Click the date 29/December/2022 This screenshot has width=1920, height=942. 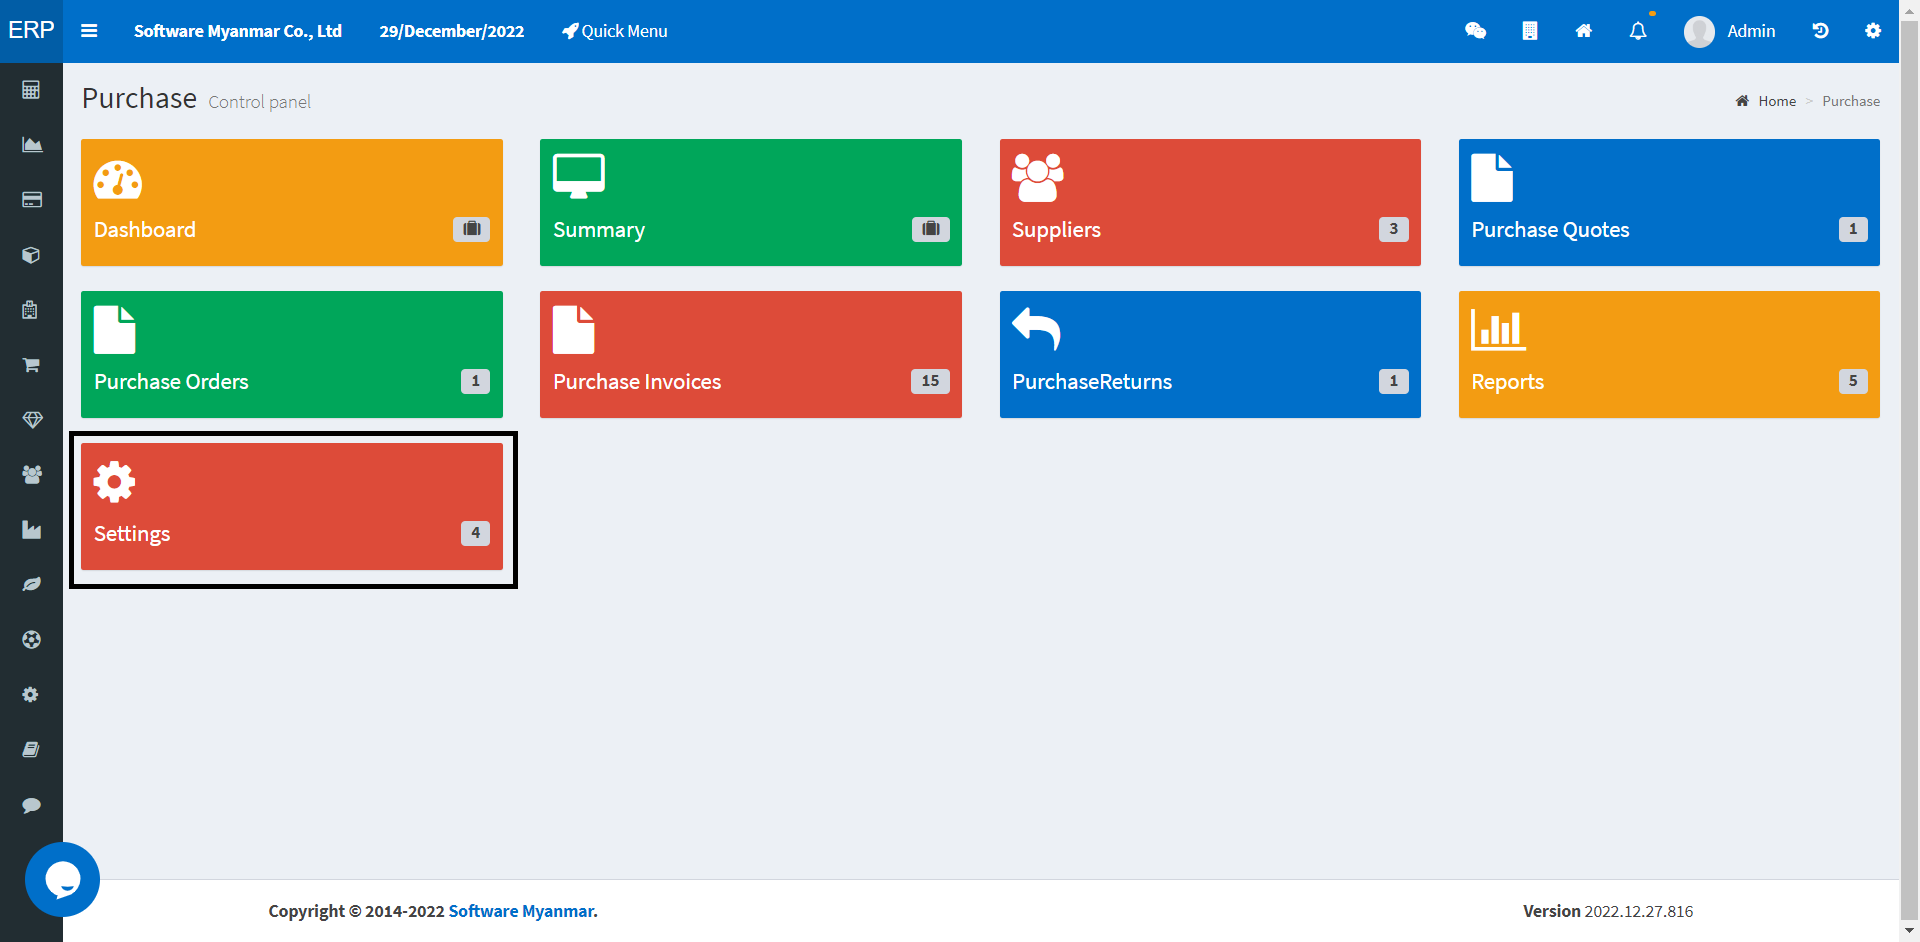pyautogui.click(x=452, y=31)
